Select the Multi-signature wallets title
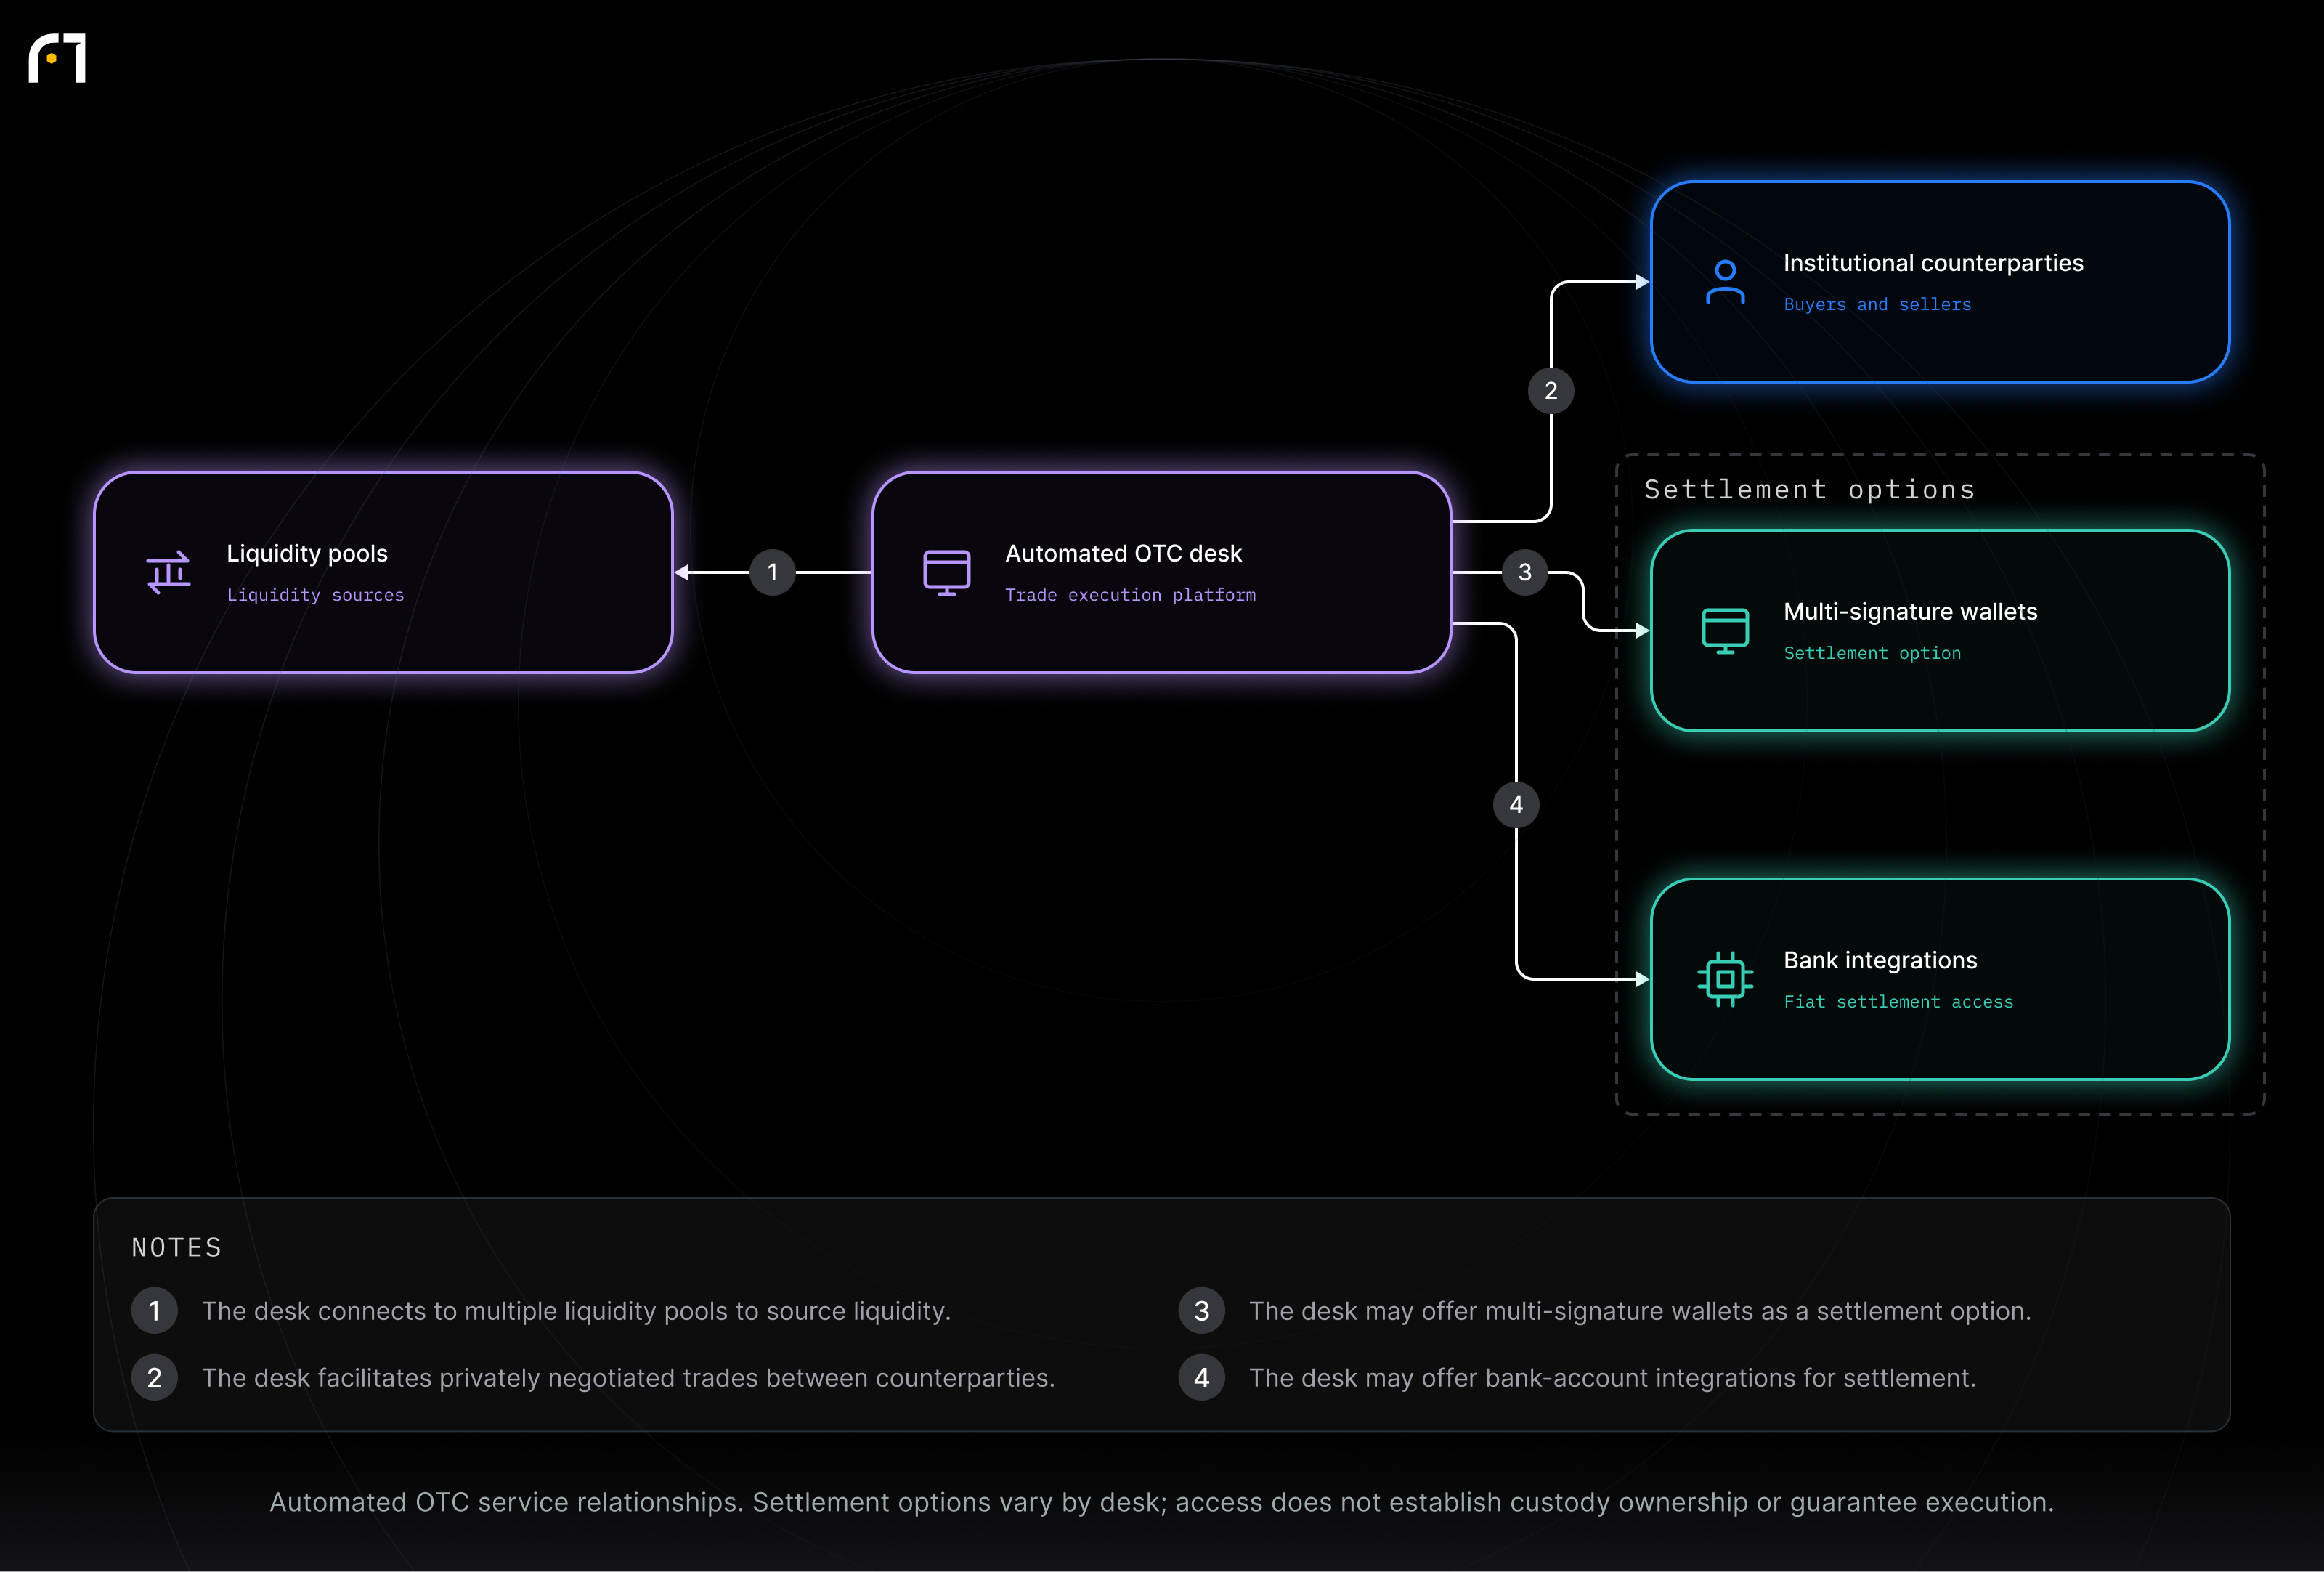The height and width of the screenshot is (1572, 2324). [1910, 611]
